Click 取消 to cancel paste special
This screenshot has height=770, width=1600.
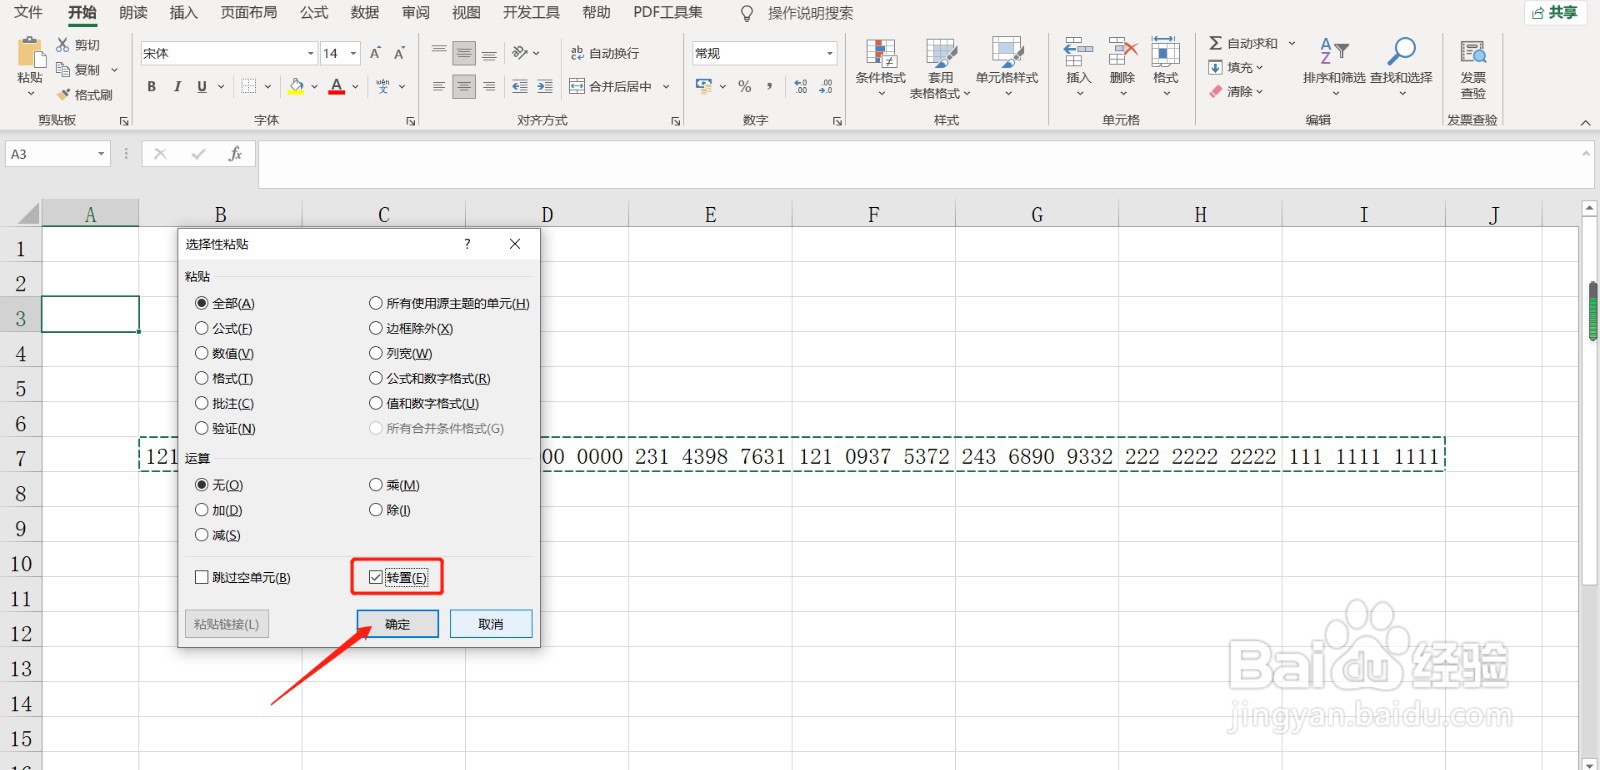491,624
